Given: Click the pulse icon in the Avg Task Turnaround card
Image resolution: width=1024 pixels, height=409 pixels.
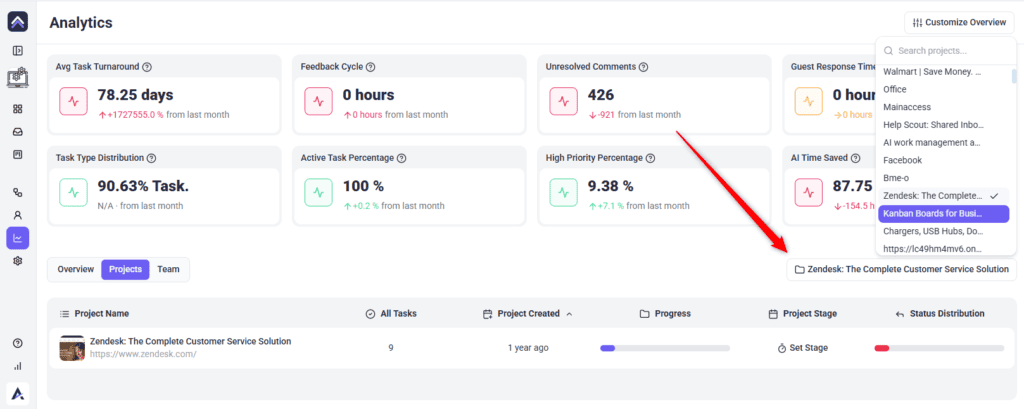Looking at the screenshot, I should [74, 102].
